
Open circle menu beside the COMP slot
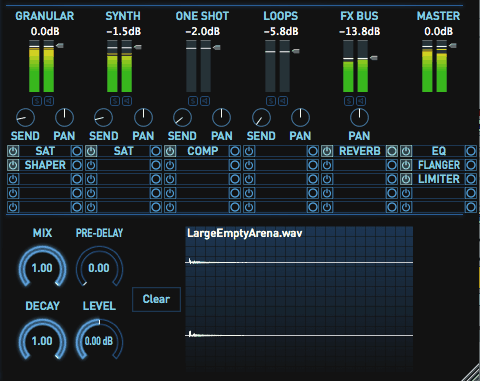coord(235,151)
